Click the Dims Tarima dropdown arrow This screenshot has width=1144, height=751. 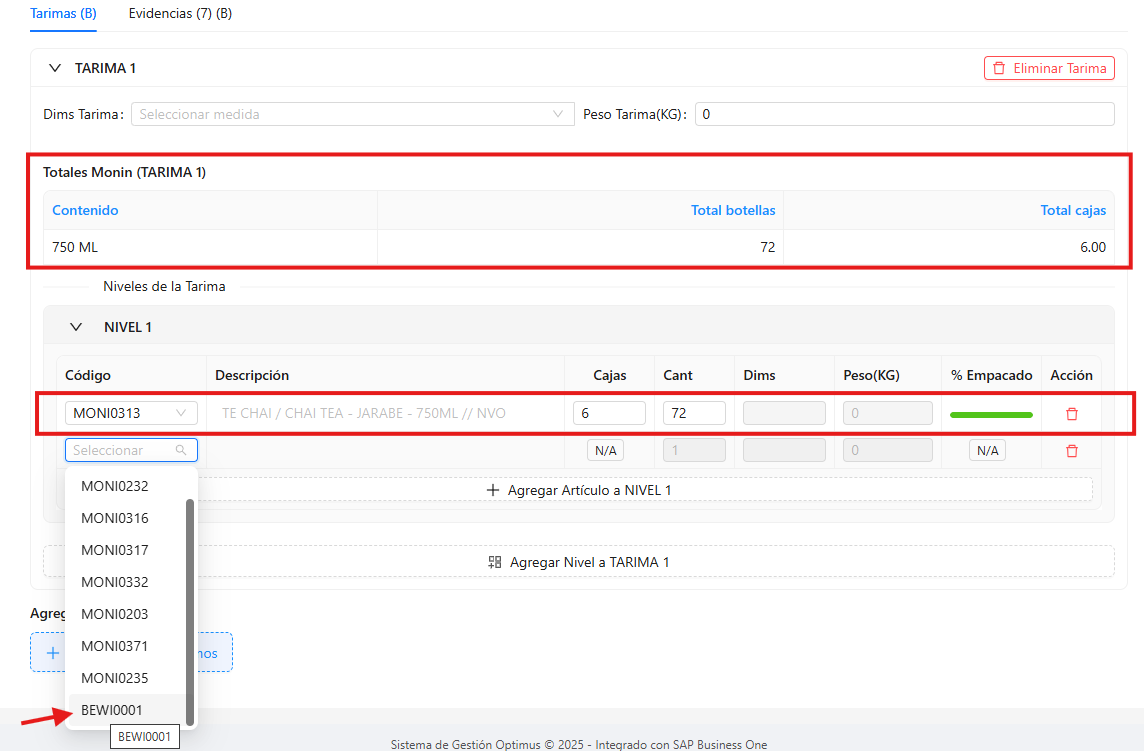pos(558,114)
